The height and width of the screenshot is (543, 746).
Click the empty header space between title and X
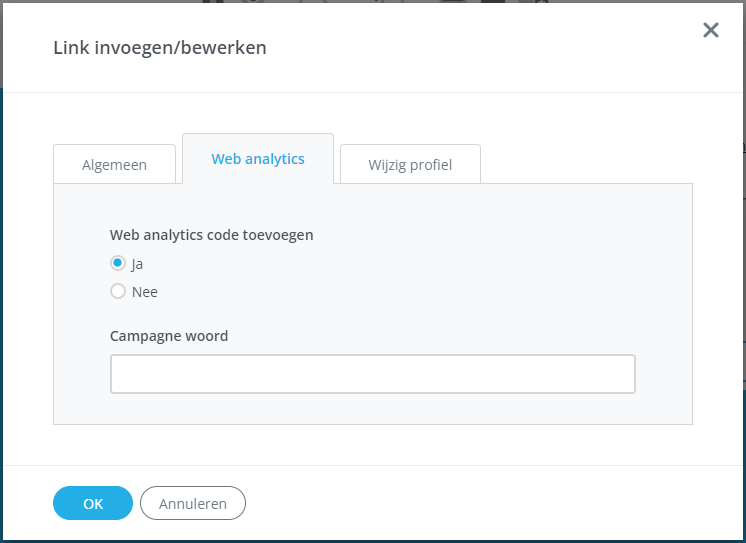[480, 47]
